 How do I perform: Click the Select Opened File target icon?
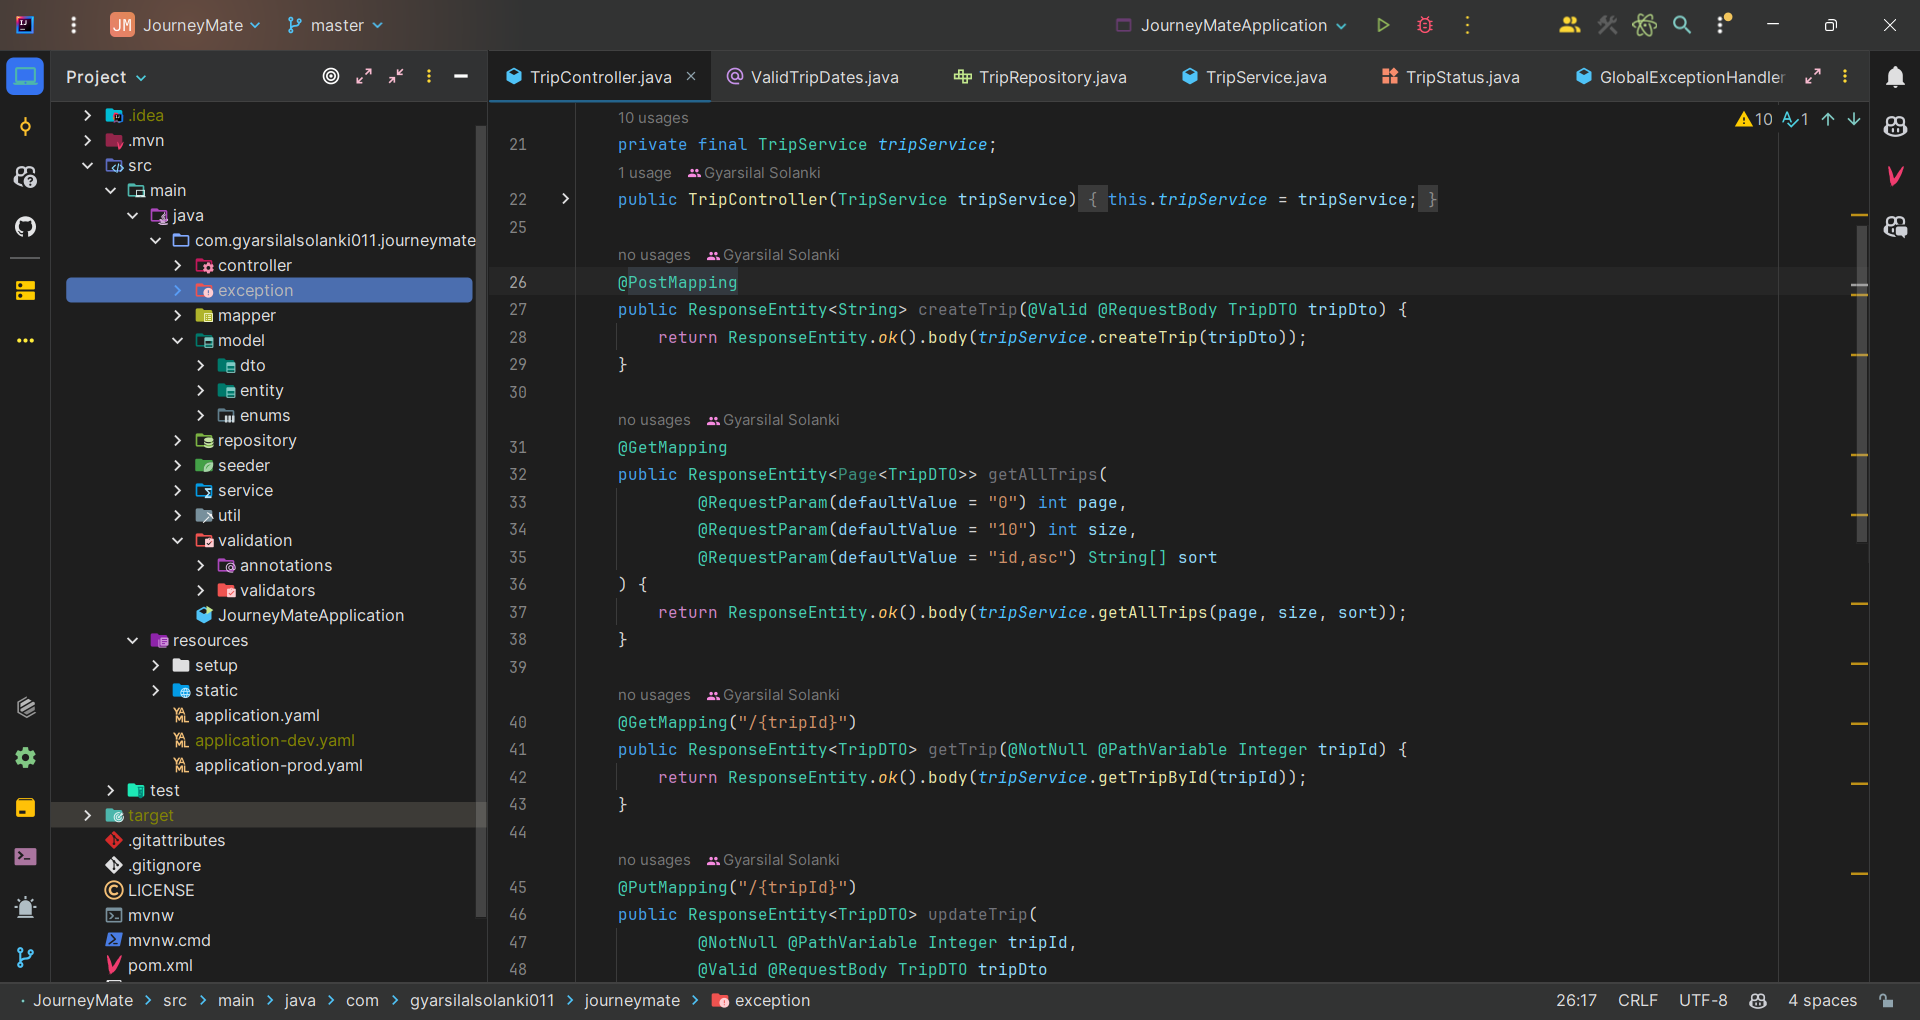tap(331, 77)
